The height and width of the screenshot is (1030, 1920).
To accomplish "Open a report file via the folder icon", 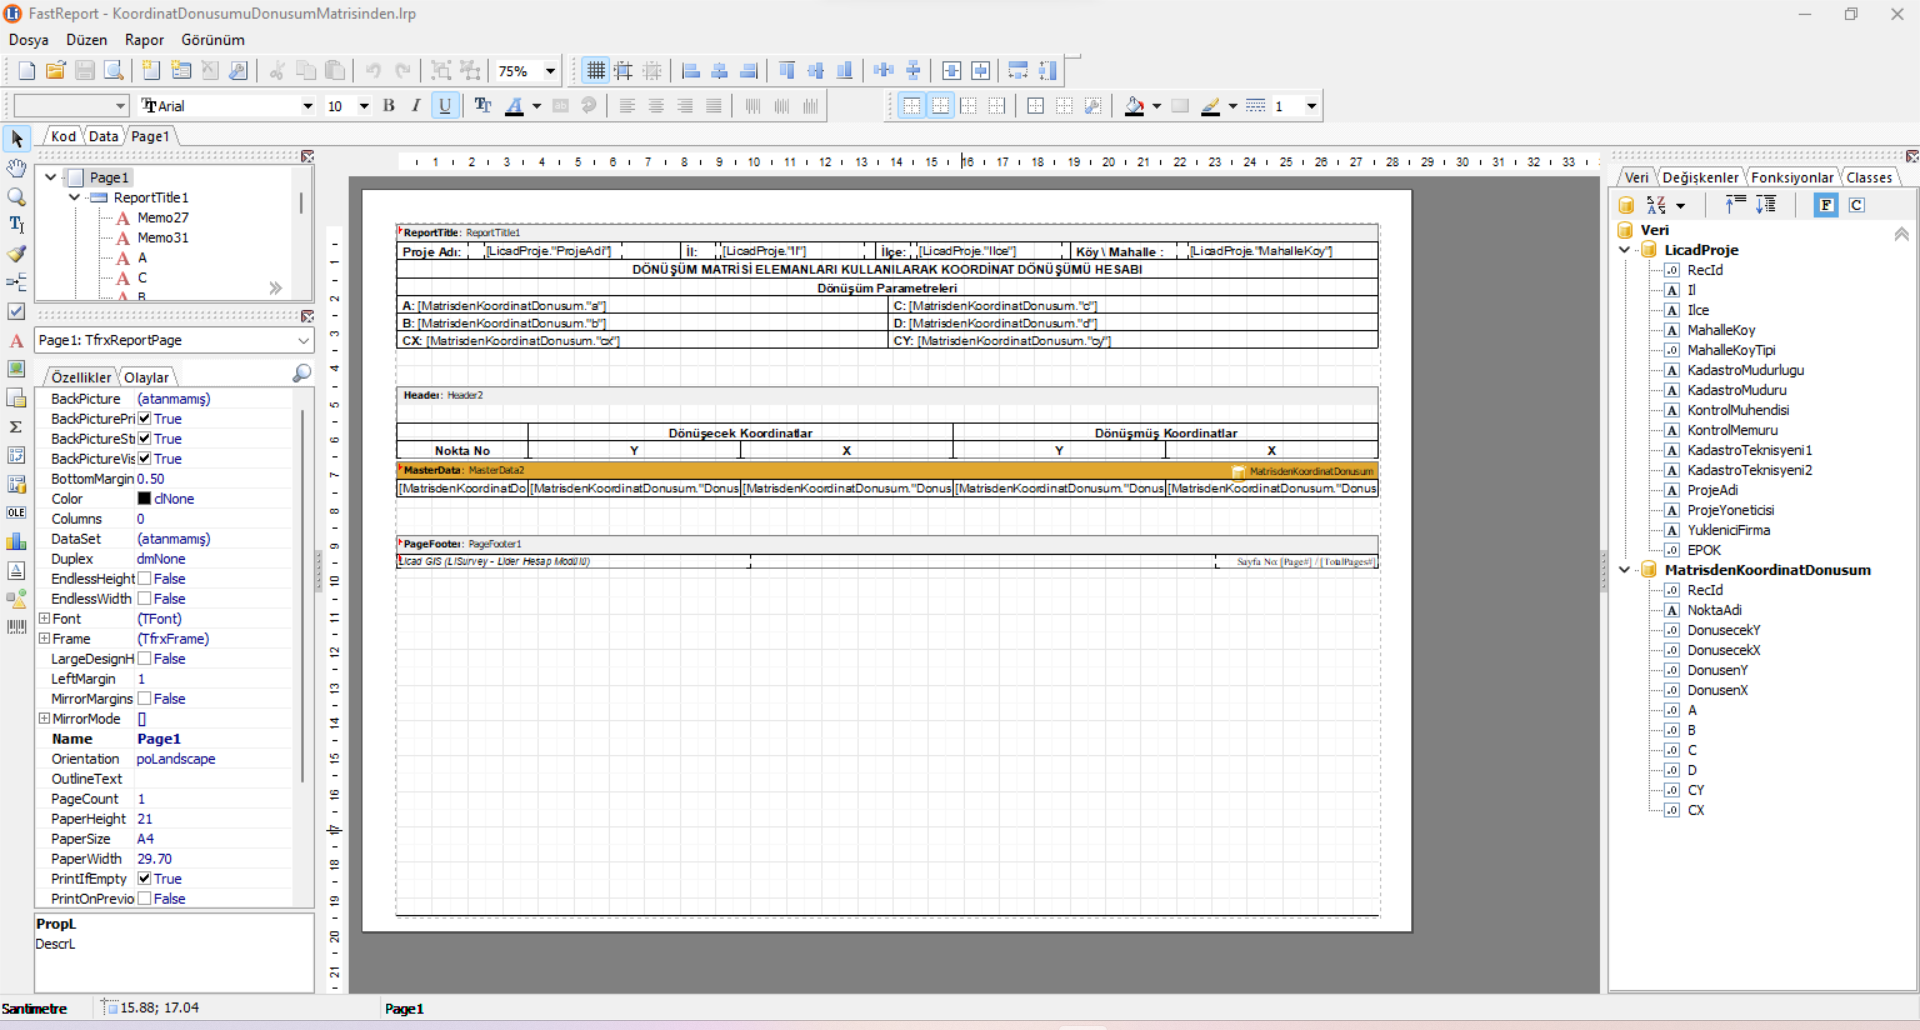I will (x=56, y=70).
